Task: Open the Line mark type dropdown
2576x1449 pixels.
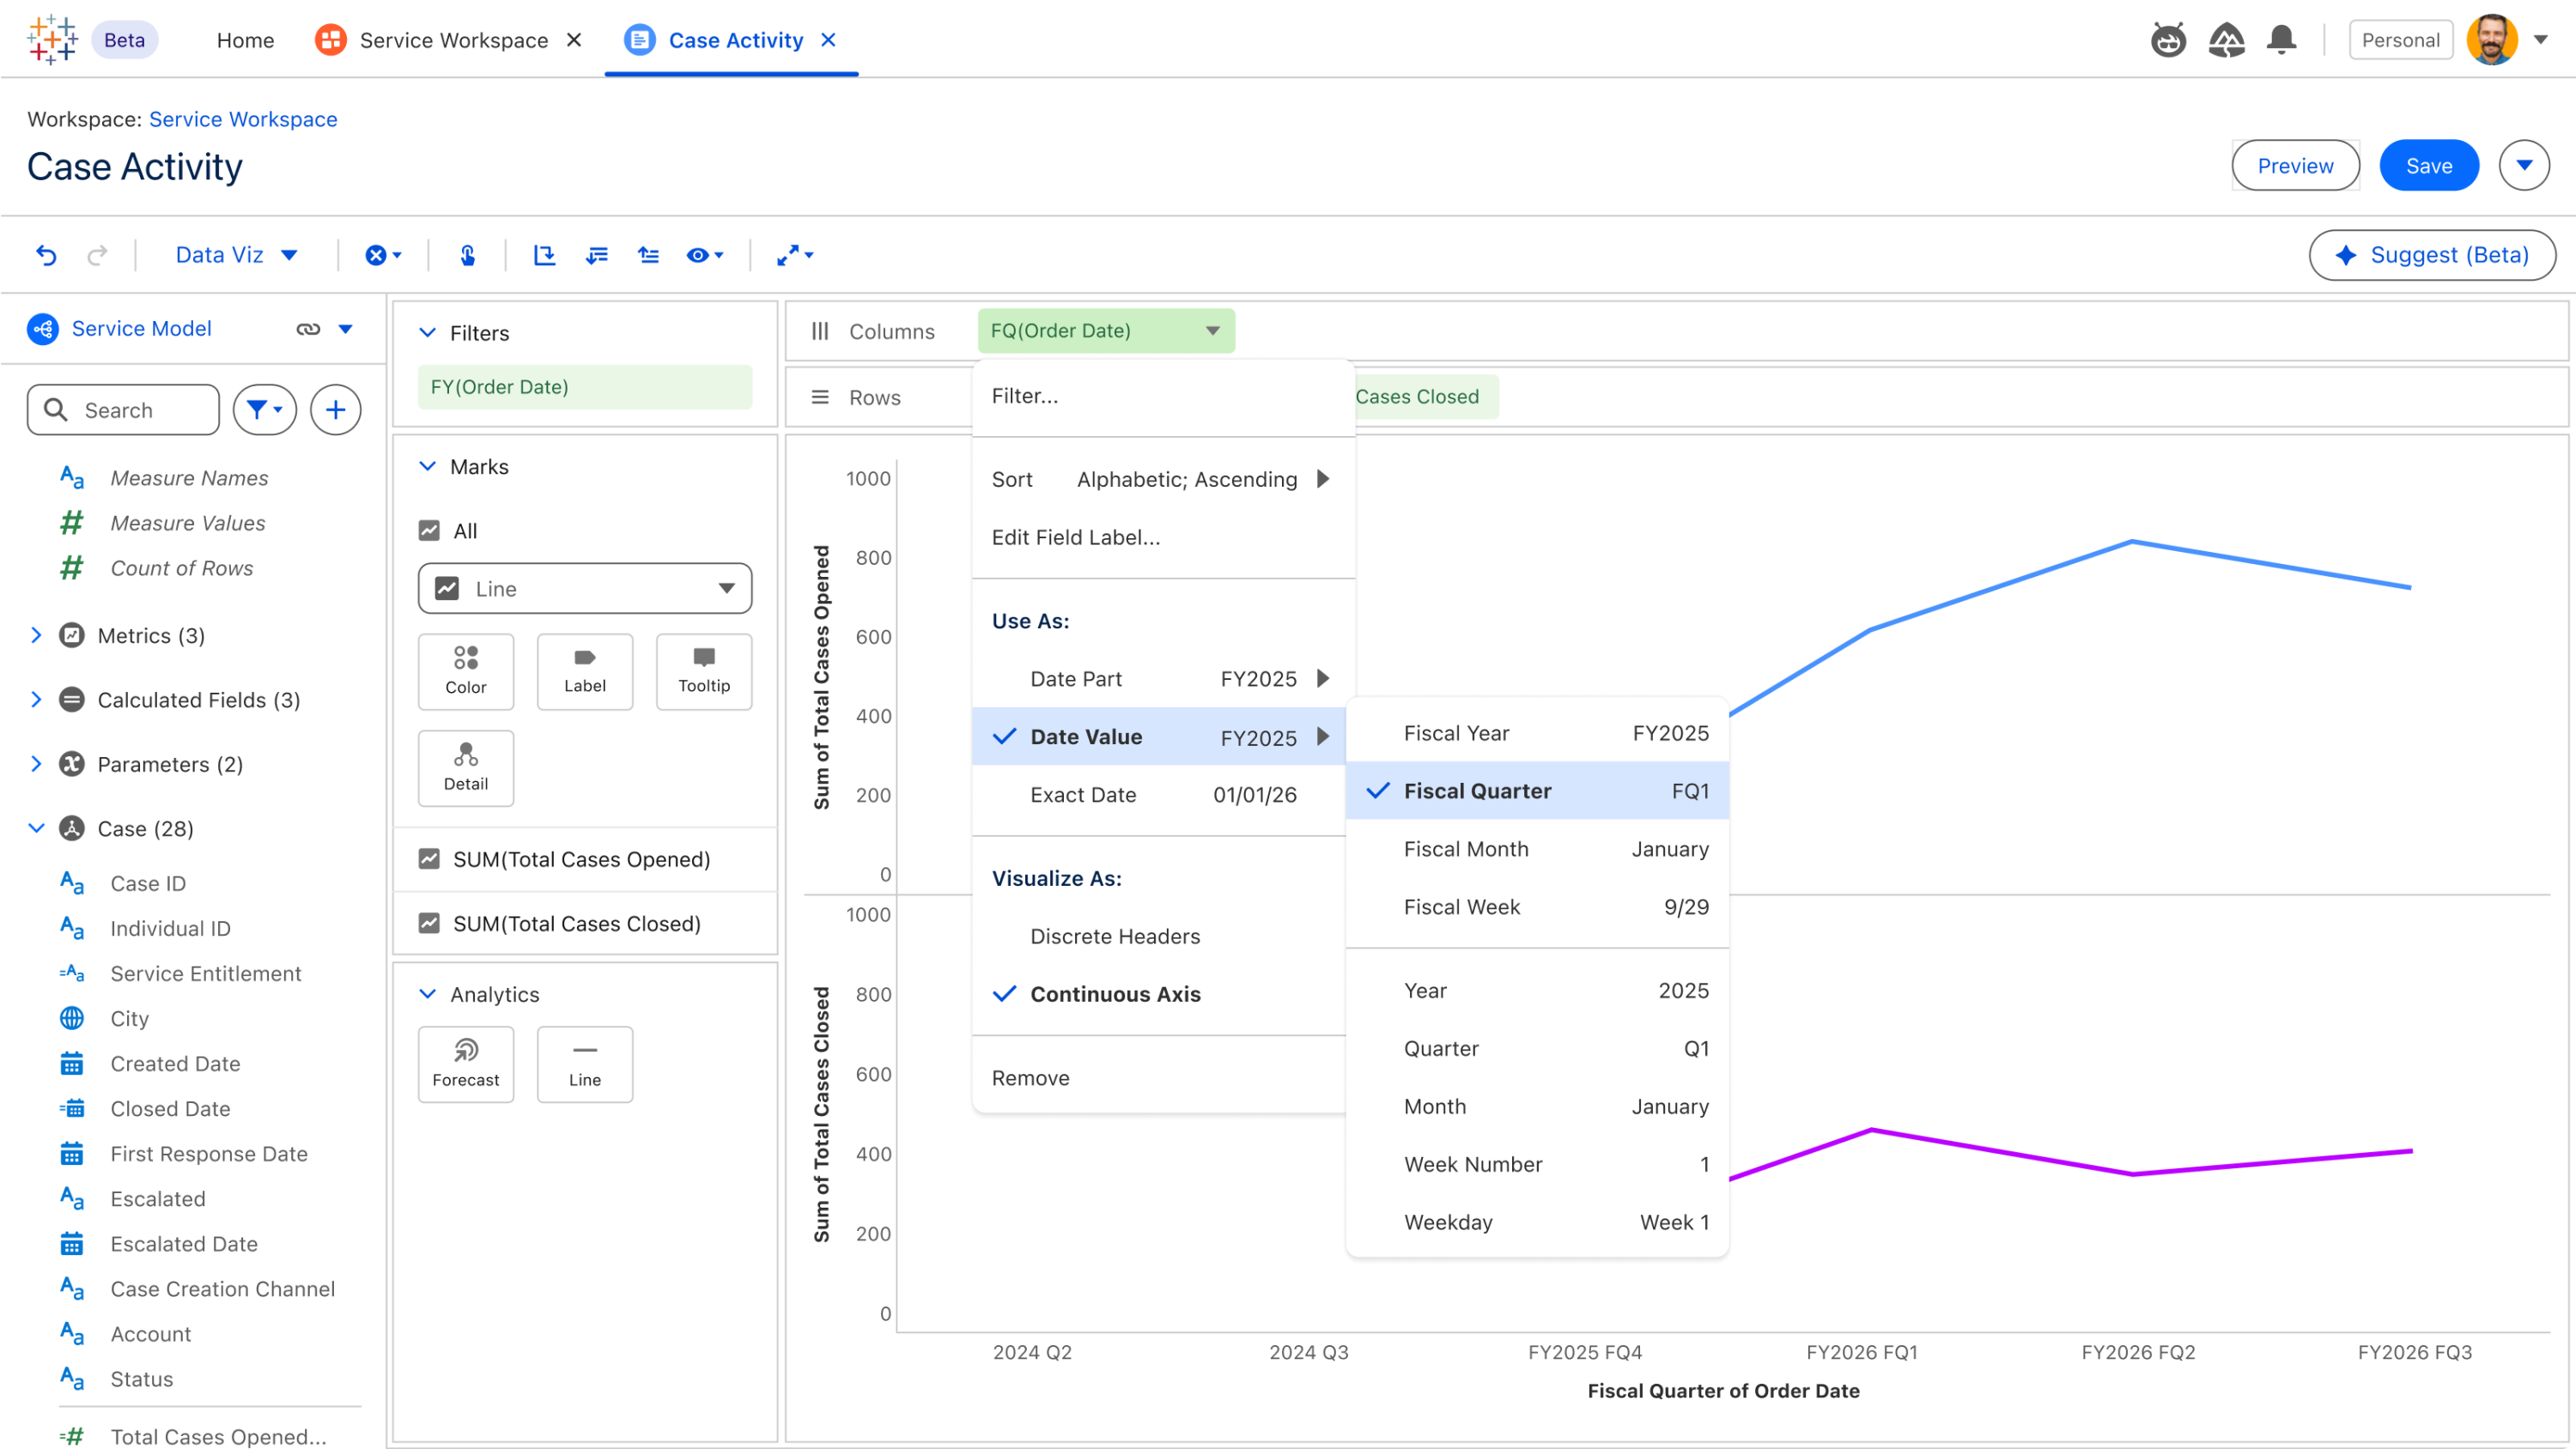Action: click(585, 589)
